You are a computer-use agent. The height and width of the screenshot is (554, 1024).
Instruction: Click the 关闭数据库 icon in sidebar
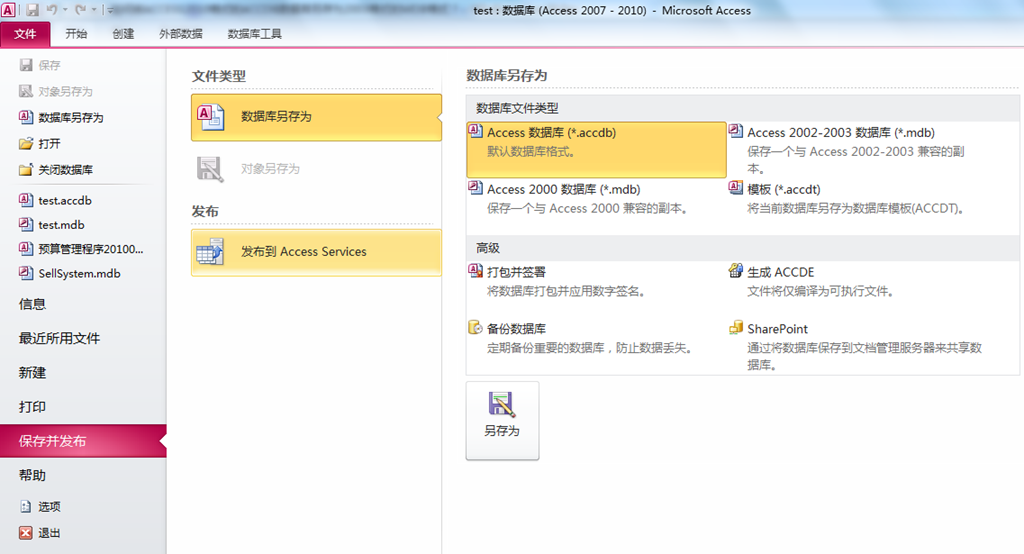(x=26, y=169)
